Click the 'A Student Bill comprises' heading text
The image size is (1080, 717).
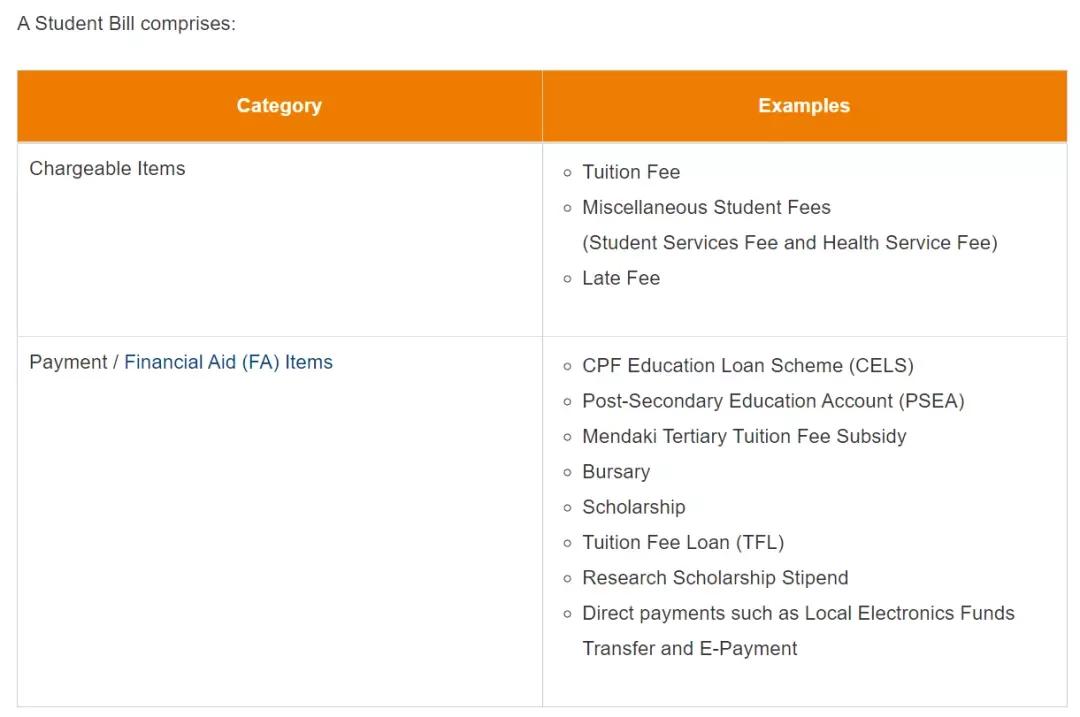pos(127,23)
